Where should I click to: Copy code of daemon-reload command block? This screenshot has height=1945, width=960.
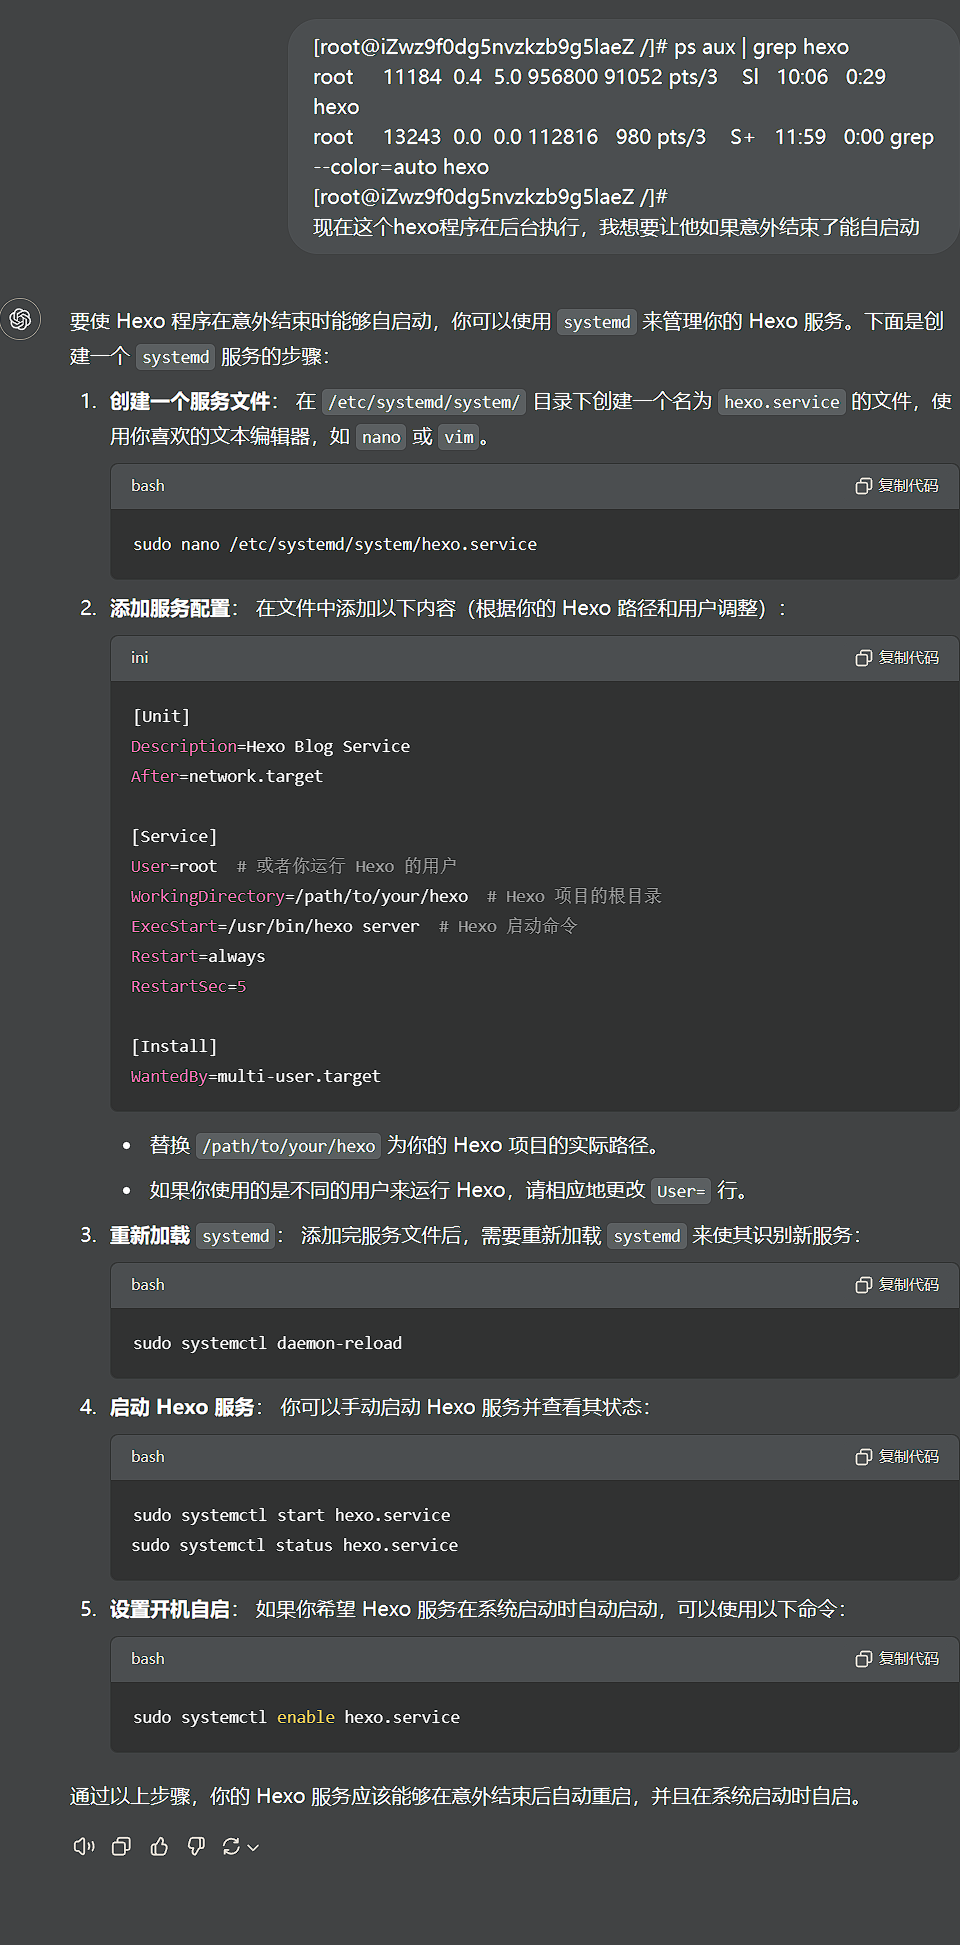897,1285
